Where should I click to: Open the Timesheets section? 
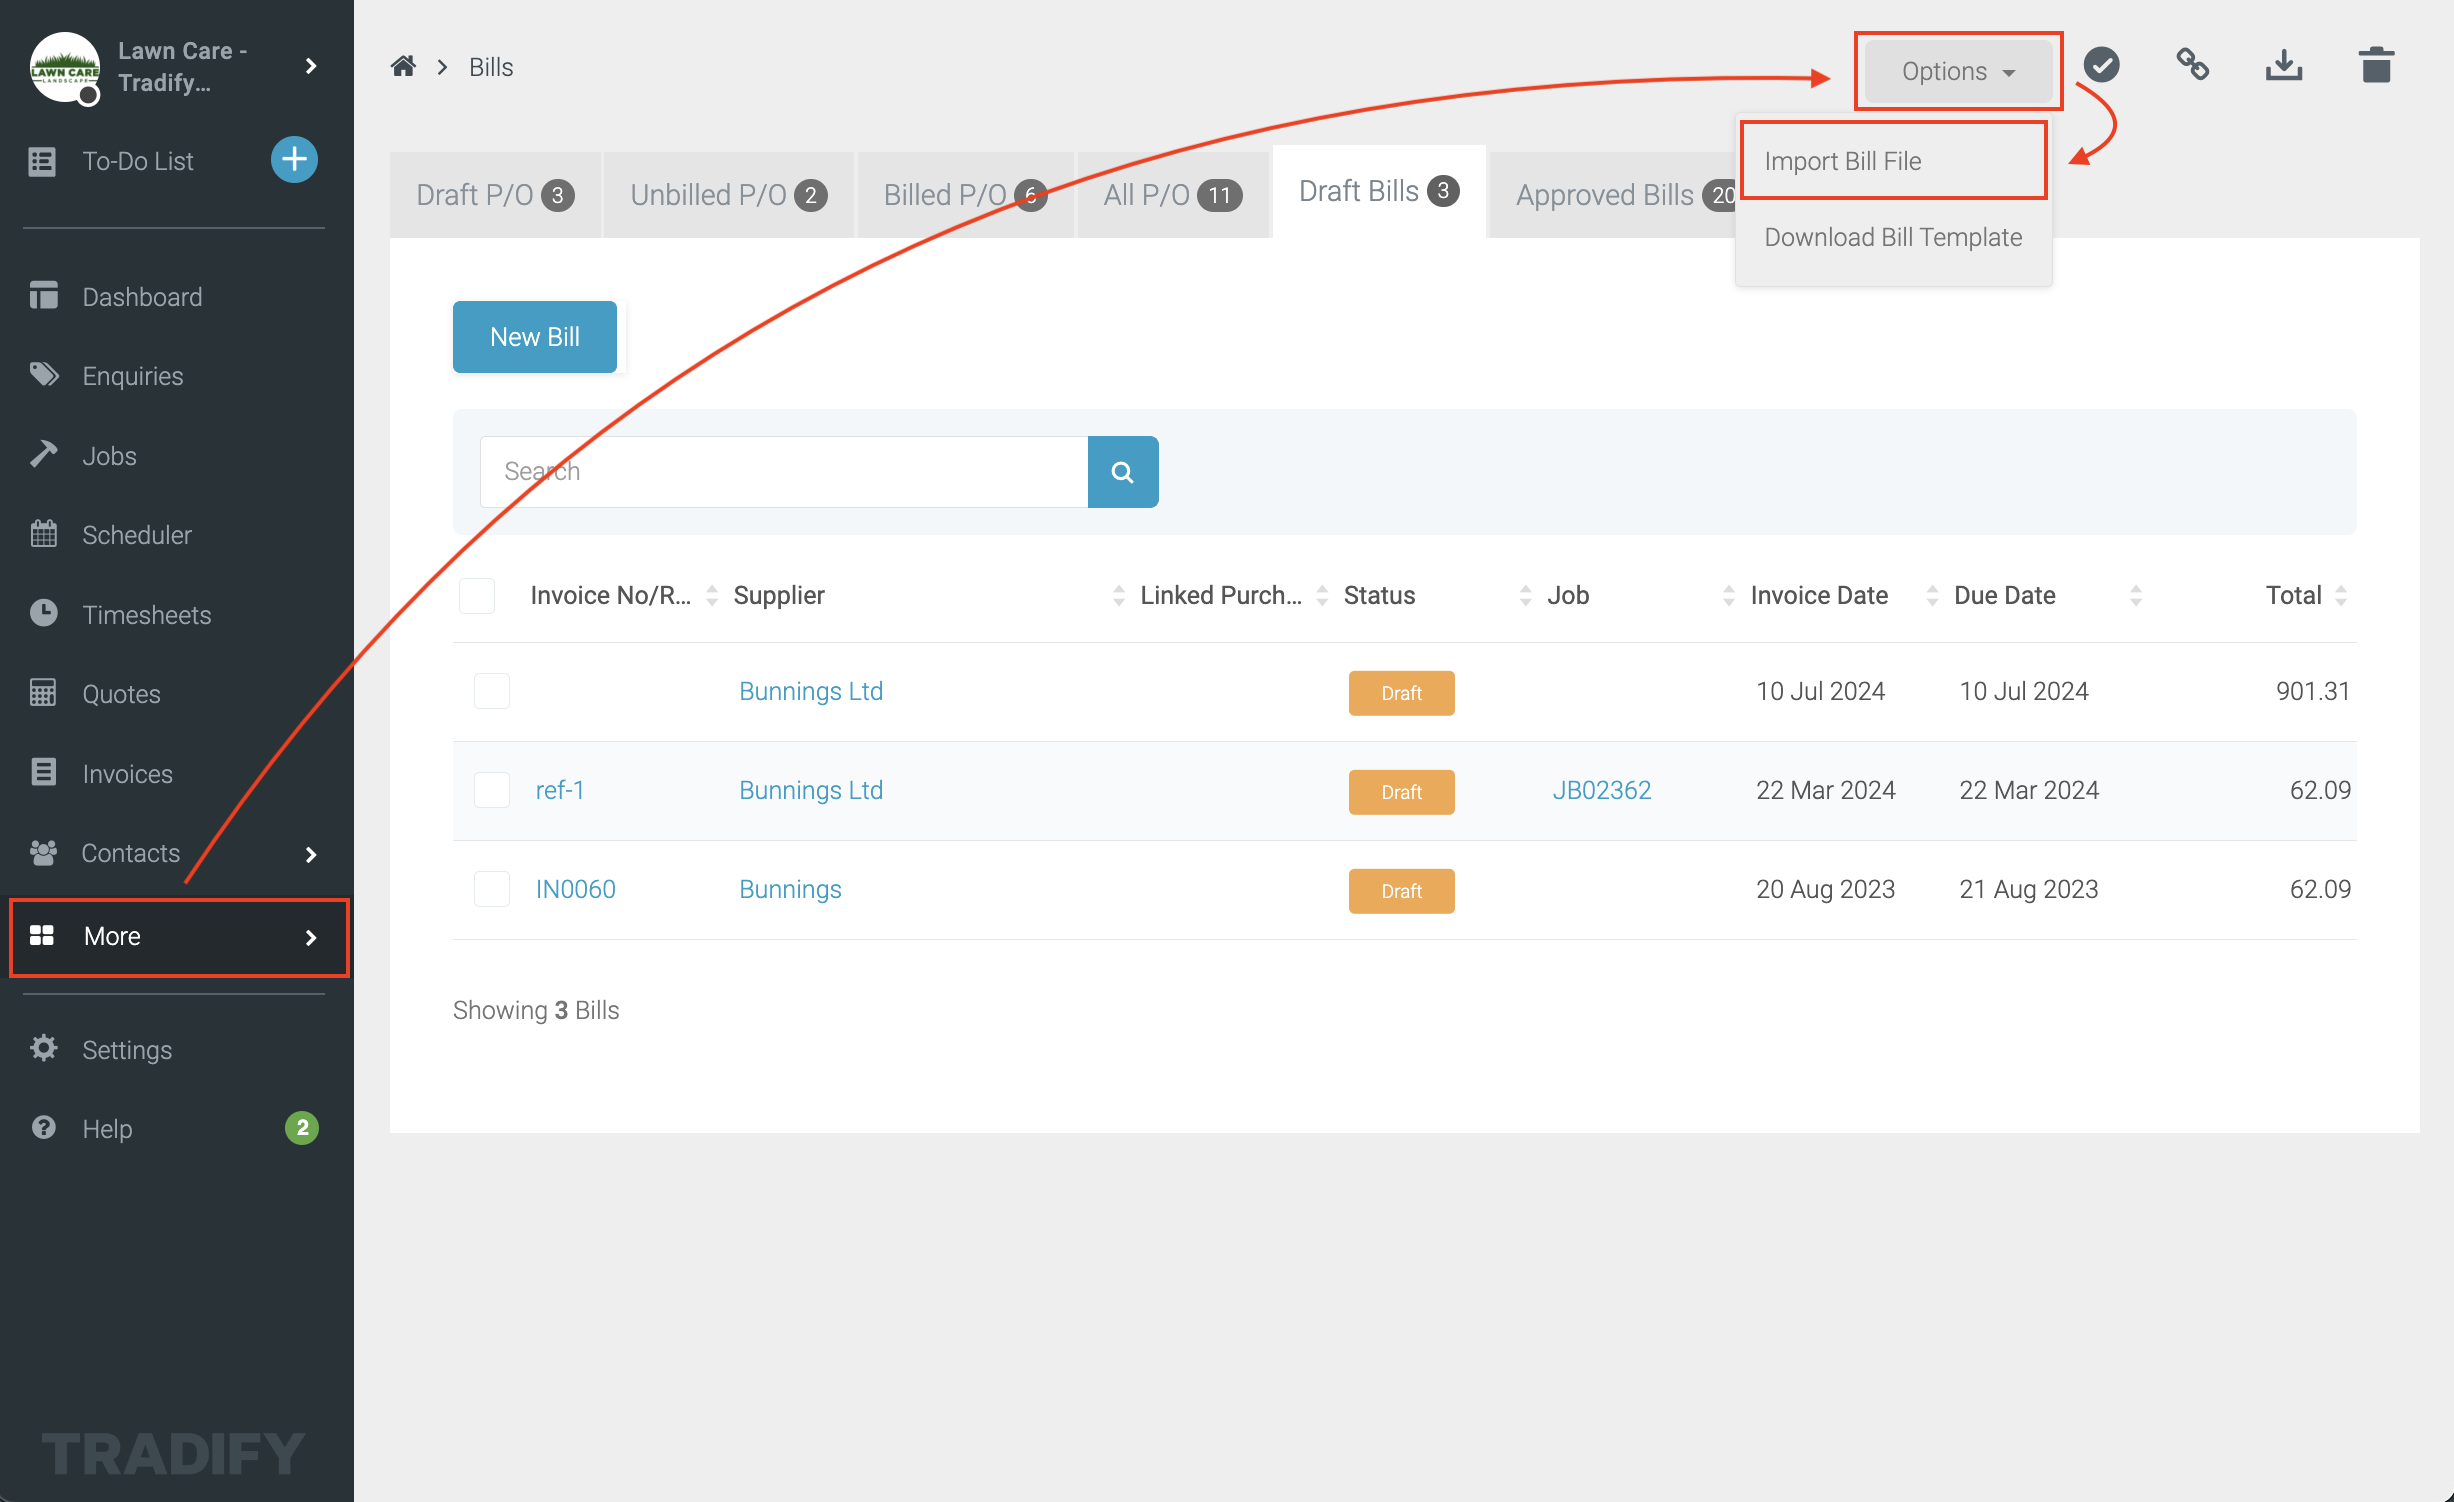(146, 614)
